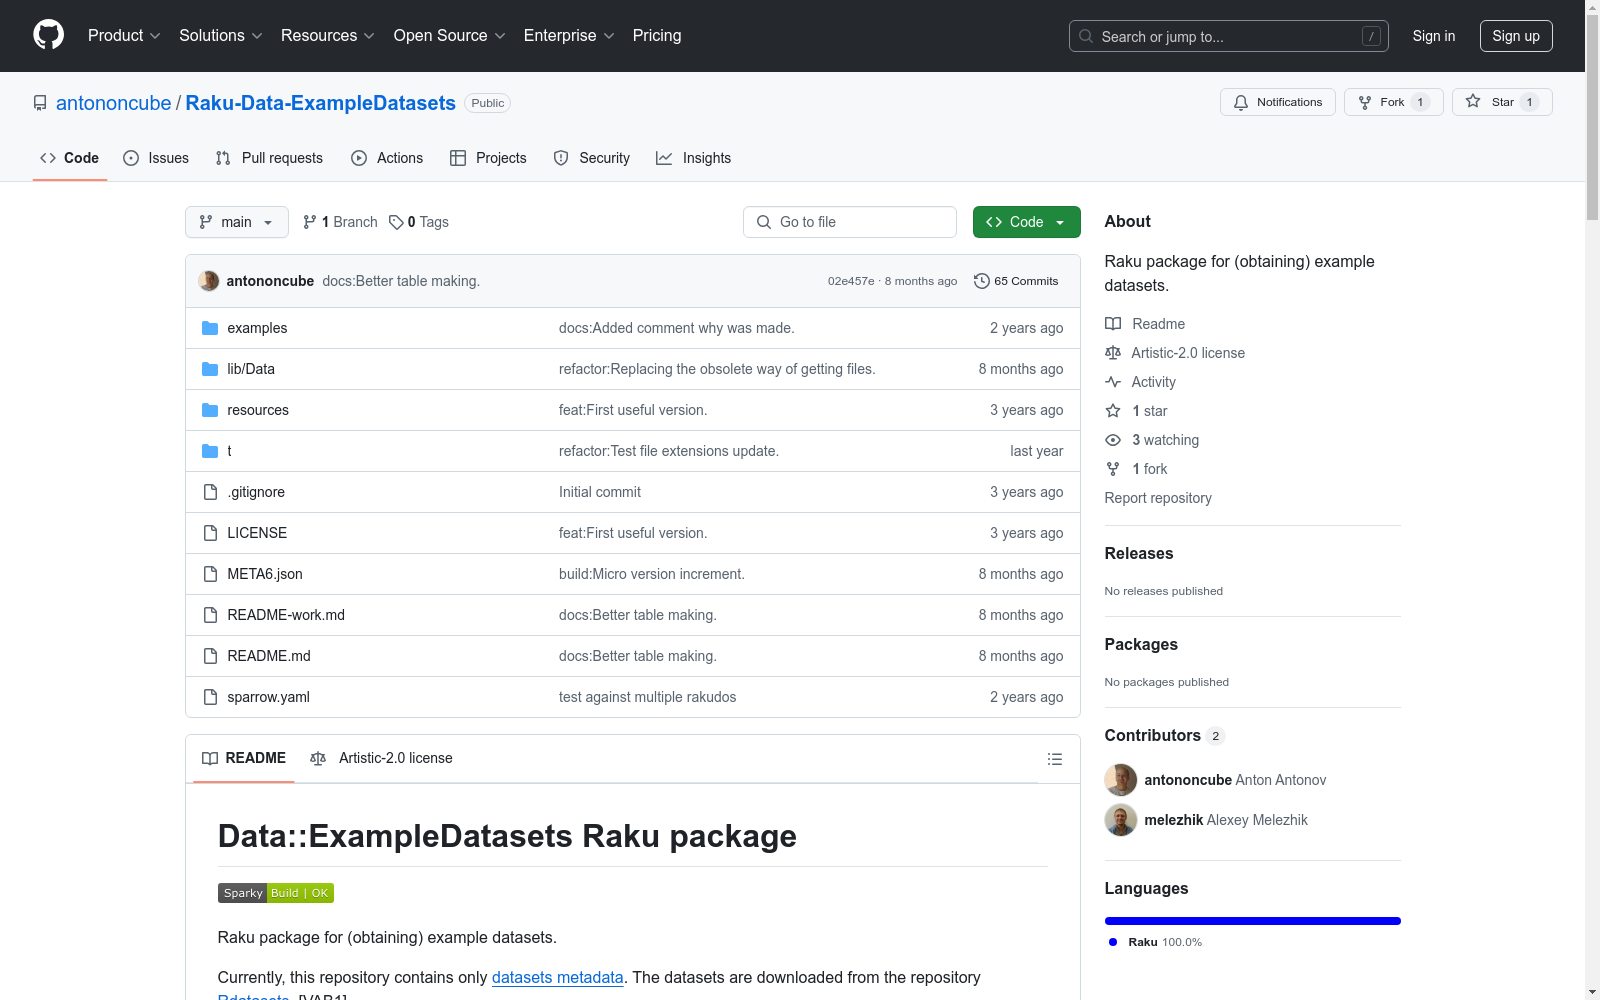Open the main branch selector dropdown
The width and height of the screenshot is (1600, 1000).
[237, 222]
